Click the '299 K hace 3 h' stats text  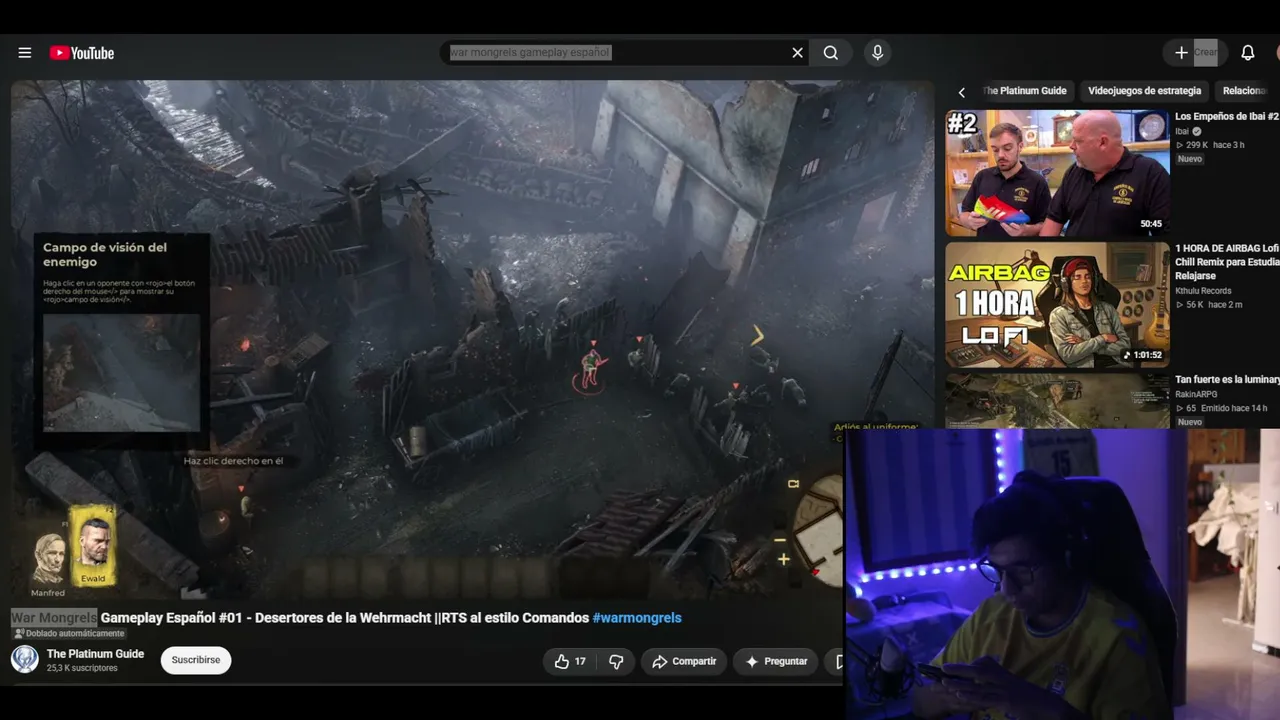click(1210, 145)
